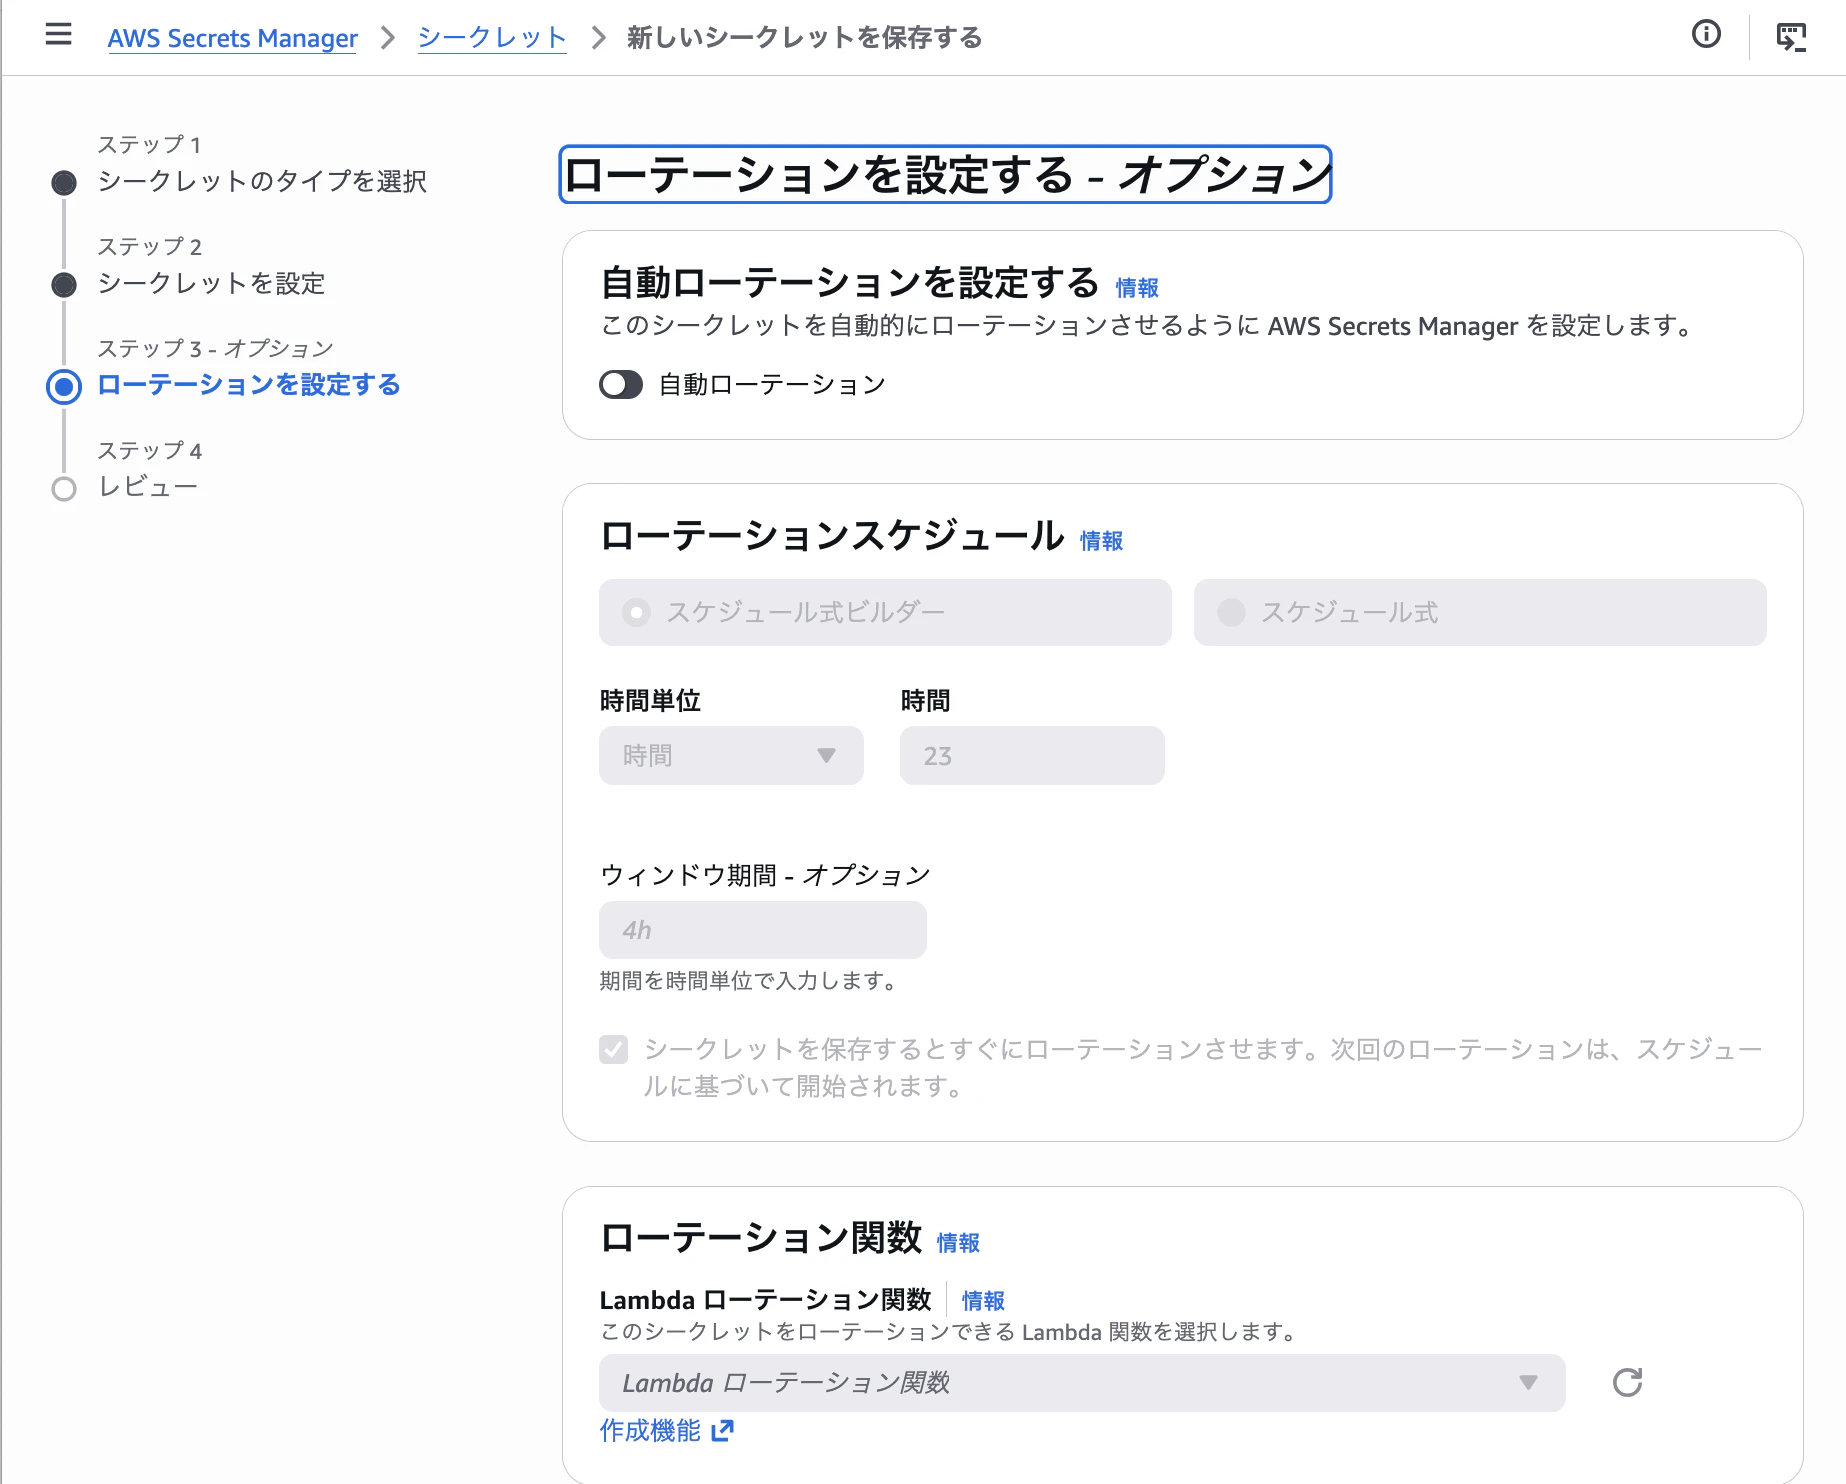Enable the 自動ローテーション toggle
The image size is (1846, 1484).
[620, 384]
